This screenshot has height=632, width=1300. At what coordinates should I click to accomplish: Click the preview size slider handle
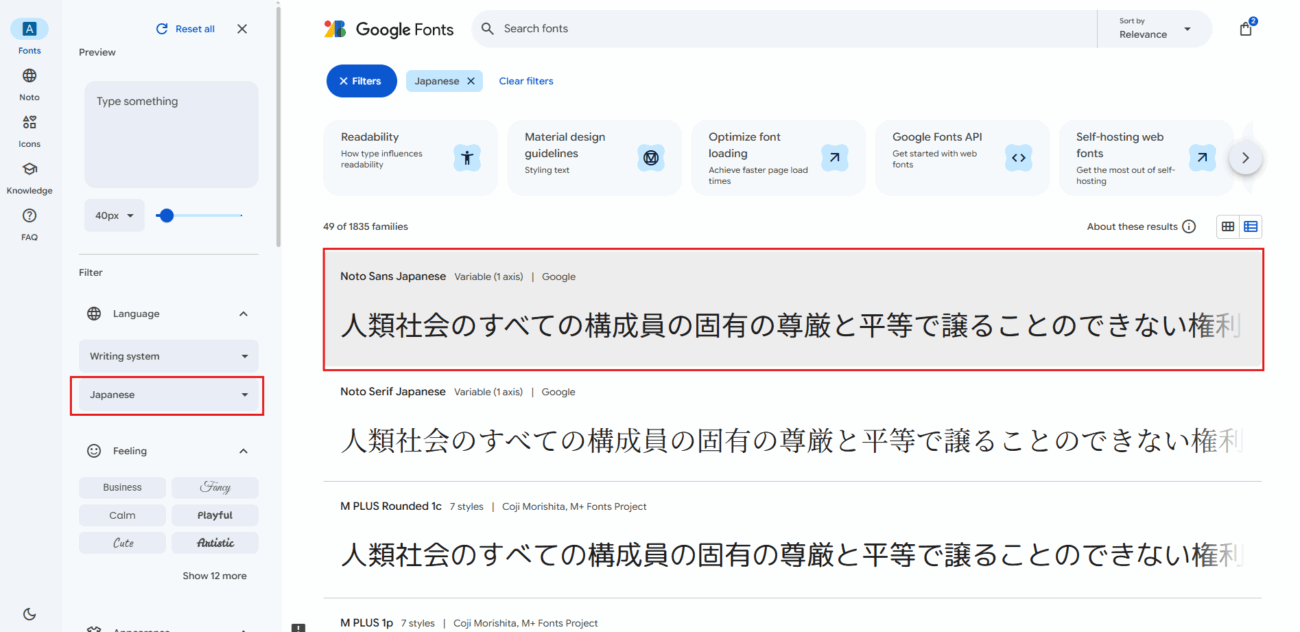click(x=166, y=215)
